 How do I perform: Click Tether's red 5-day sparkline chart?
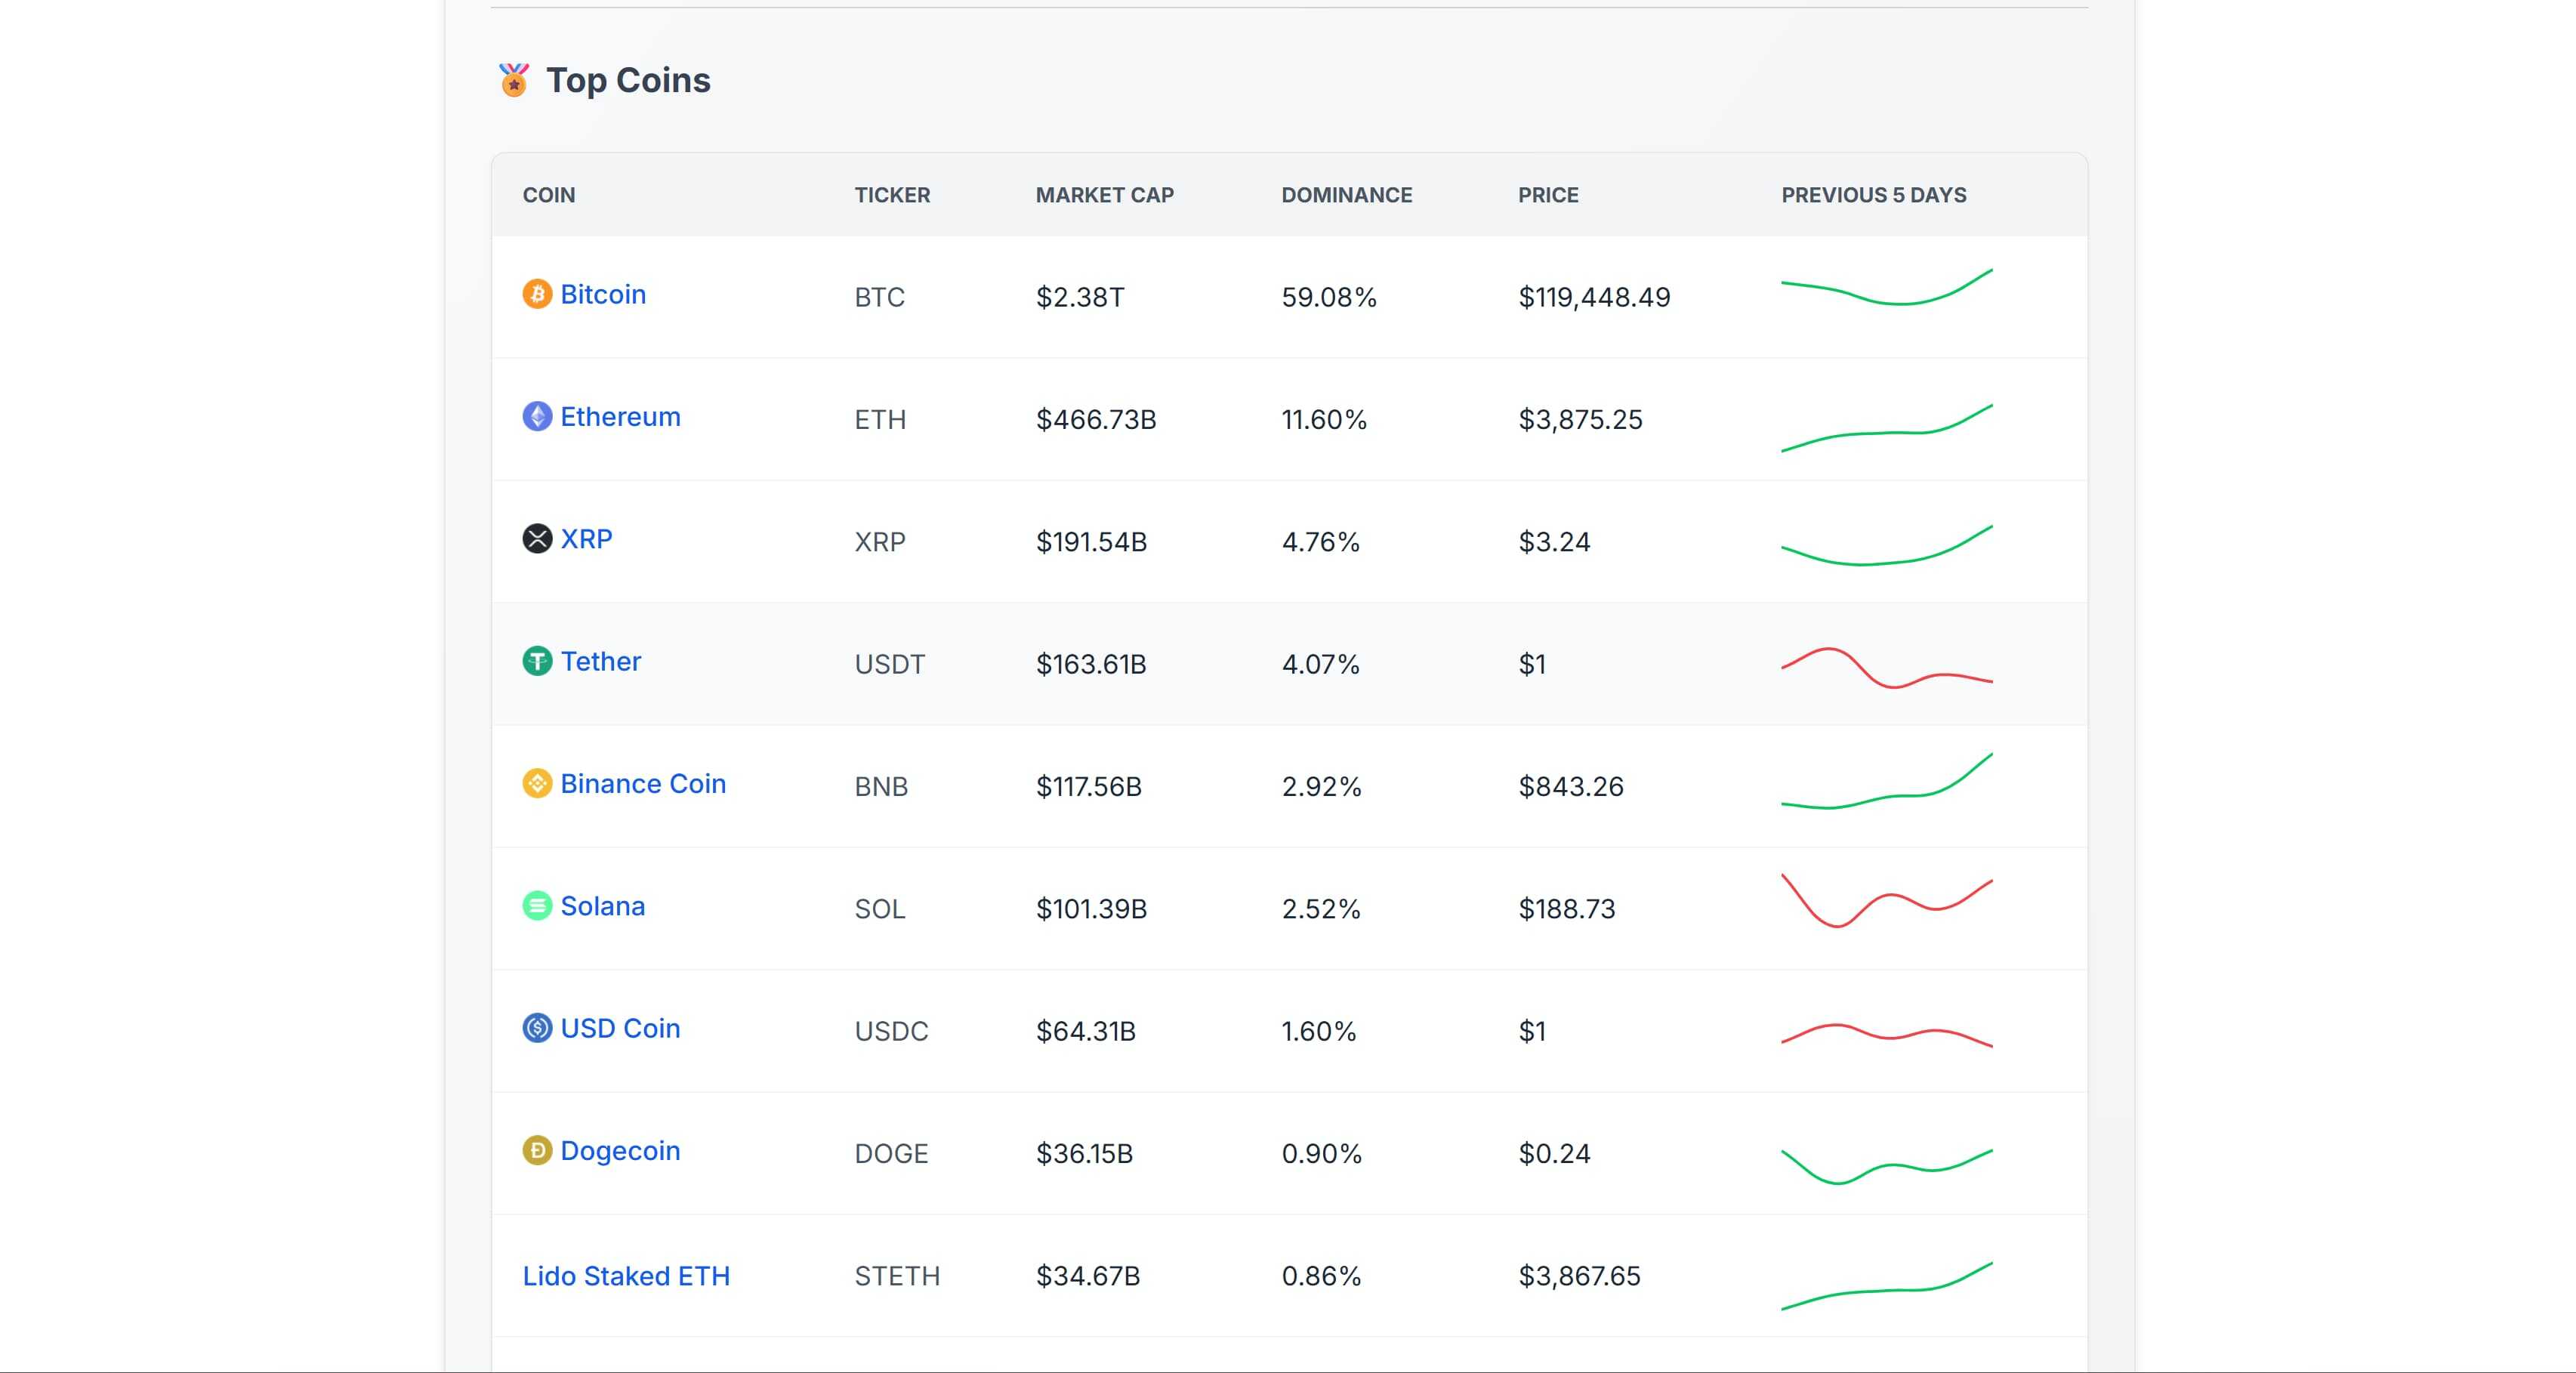tap(1886, 669)
